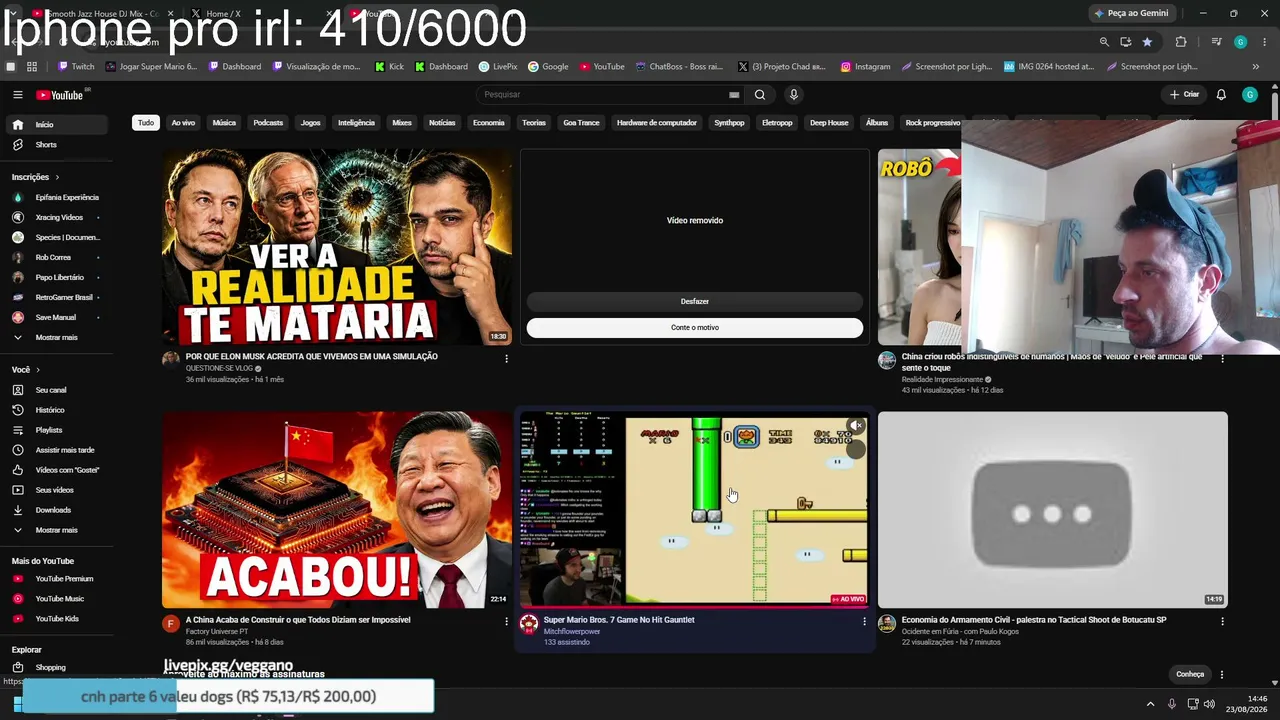Viewport: 1280px width, 720px height.
Task: Open the Instagram bookmark
Action: click(865, 67)
